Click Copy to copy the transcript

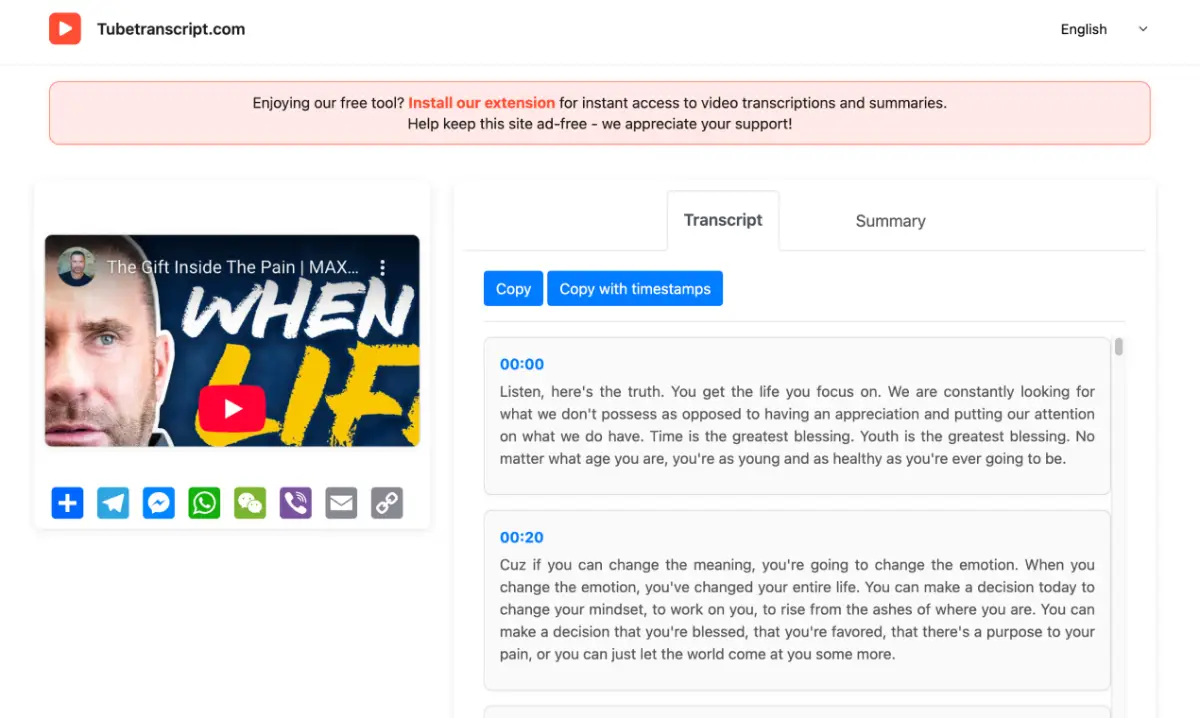pyautogui.click(x=513, y=288)
